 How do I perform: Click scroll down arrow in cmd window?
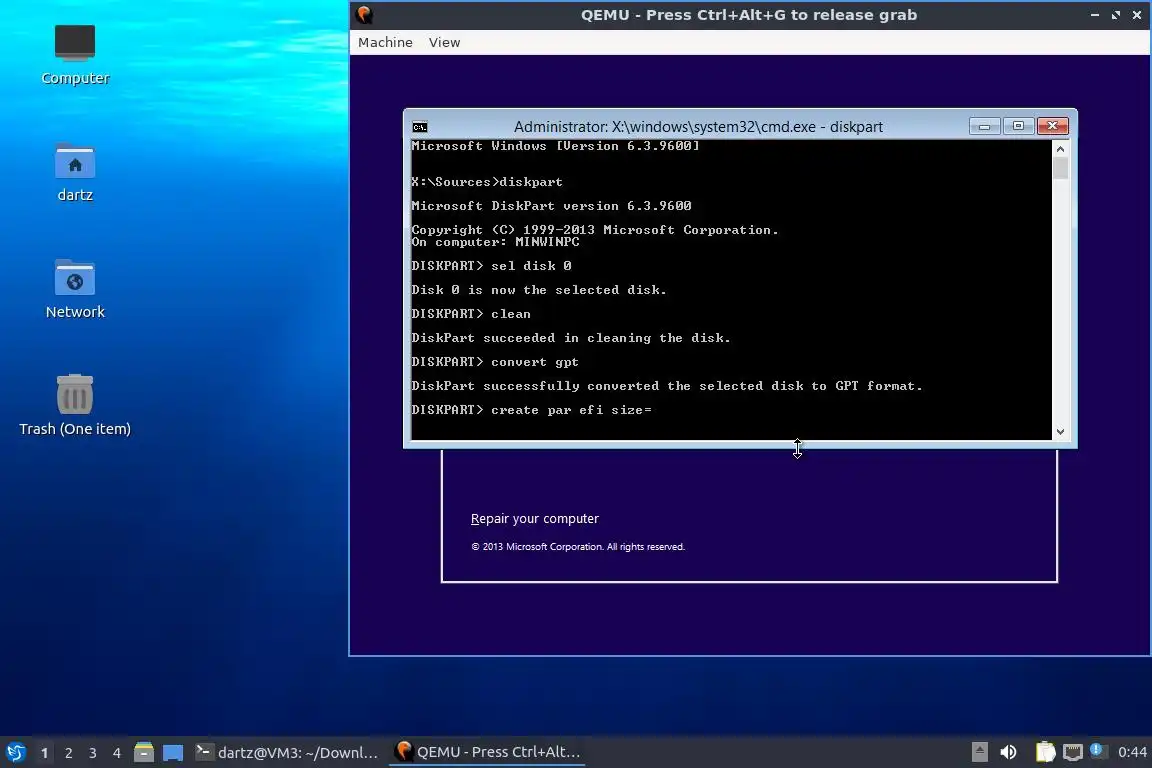coord(1060,432)
